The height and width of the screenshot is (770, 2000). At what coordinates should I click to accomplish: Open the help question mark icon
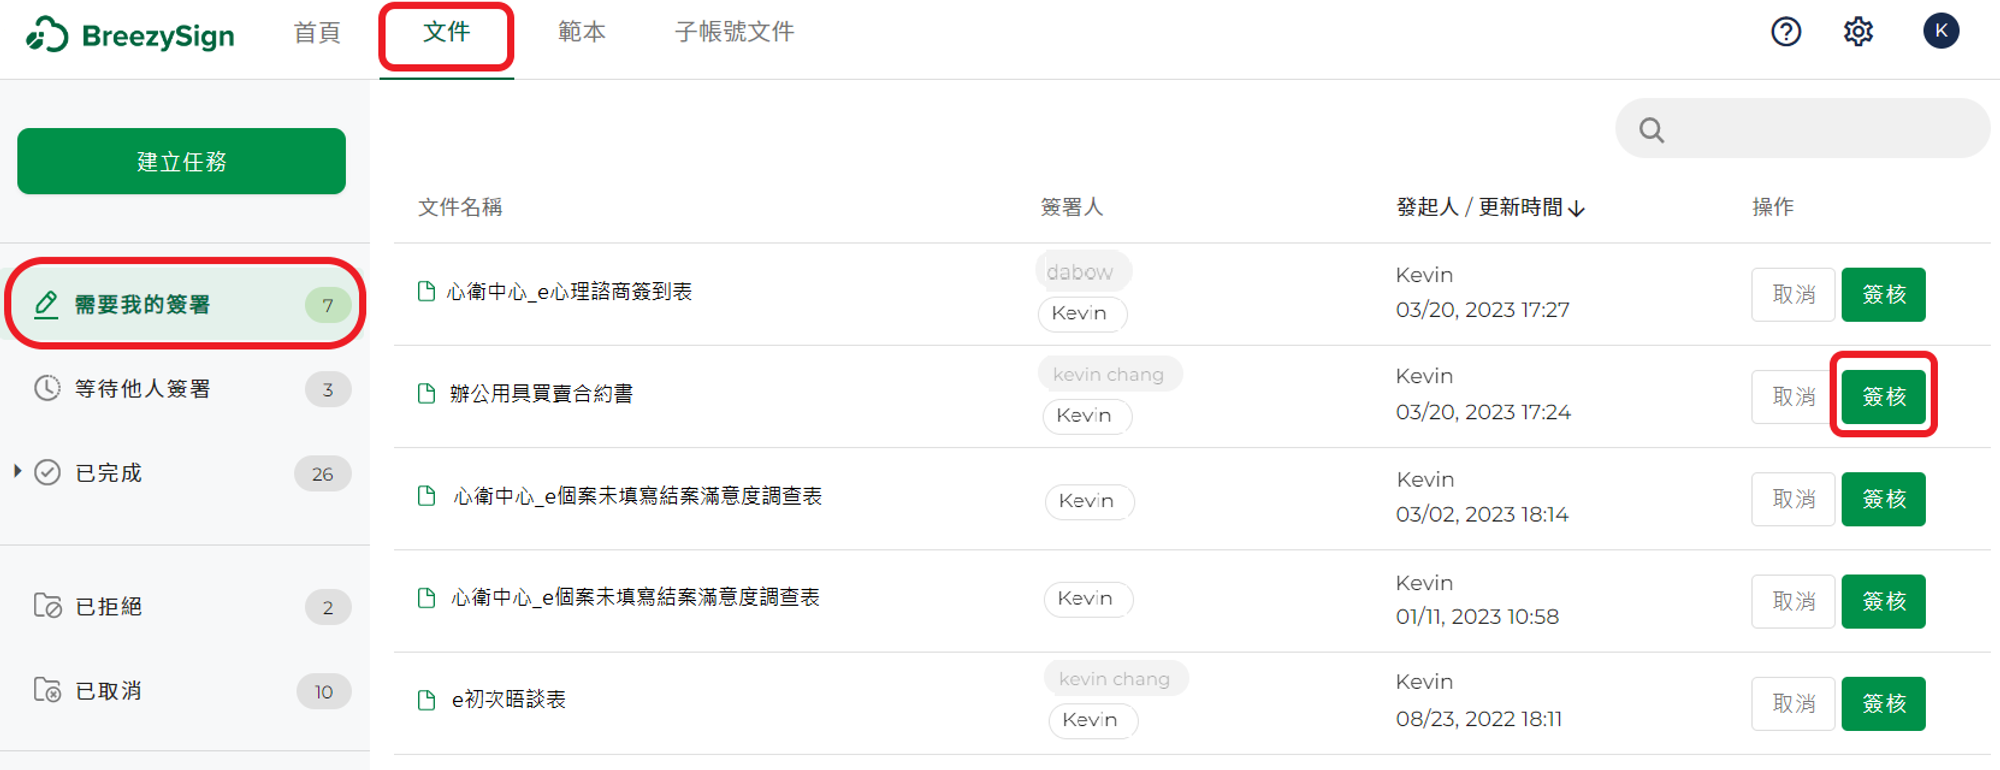(x=1786, y=32)
